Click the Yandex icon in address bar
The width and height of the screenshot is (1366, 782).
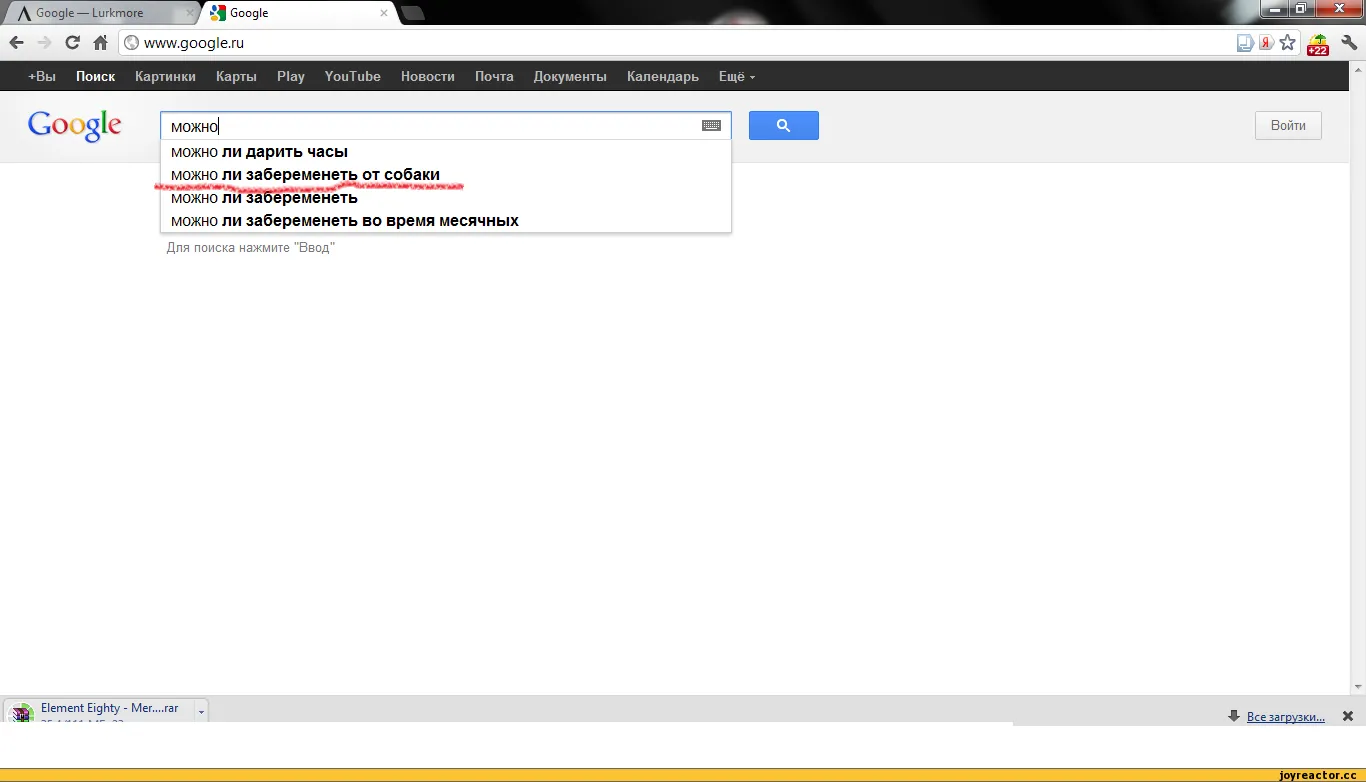(1266, 43)
